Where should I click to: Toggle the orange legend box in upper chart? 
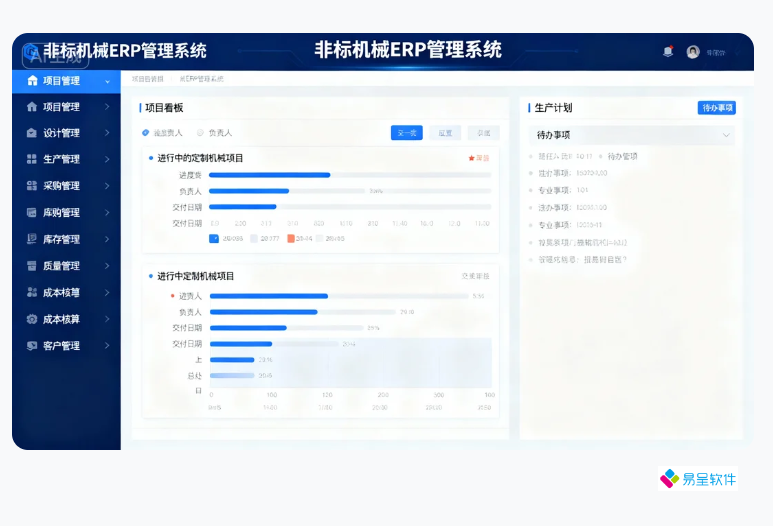click(291, 239)
